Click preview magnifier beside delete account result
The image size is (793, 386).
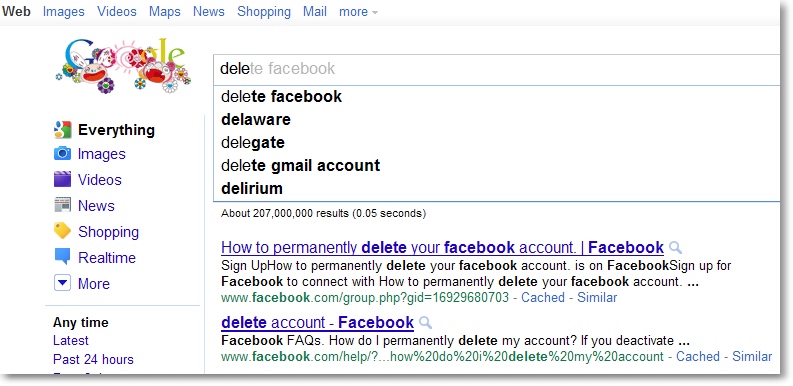(x=426, y=323)
